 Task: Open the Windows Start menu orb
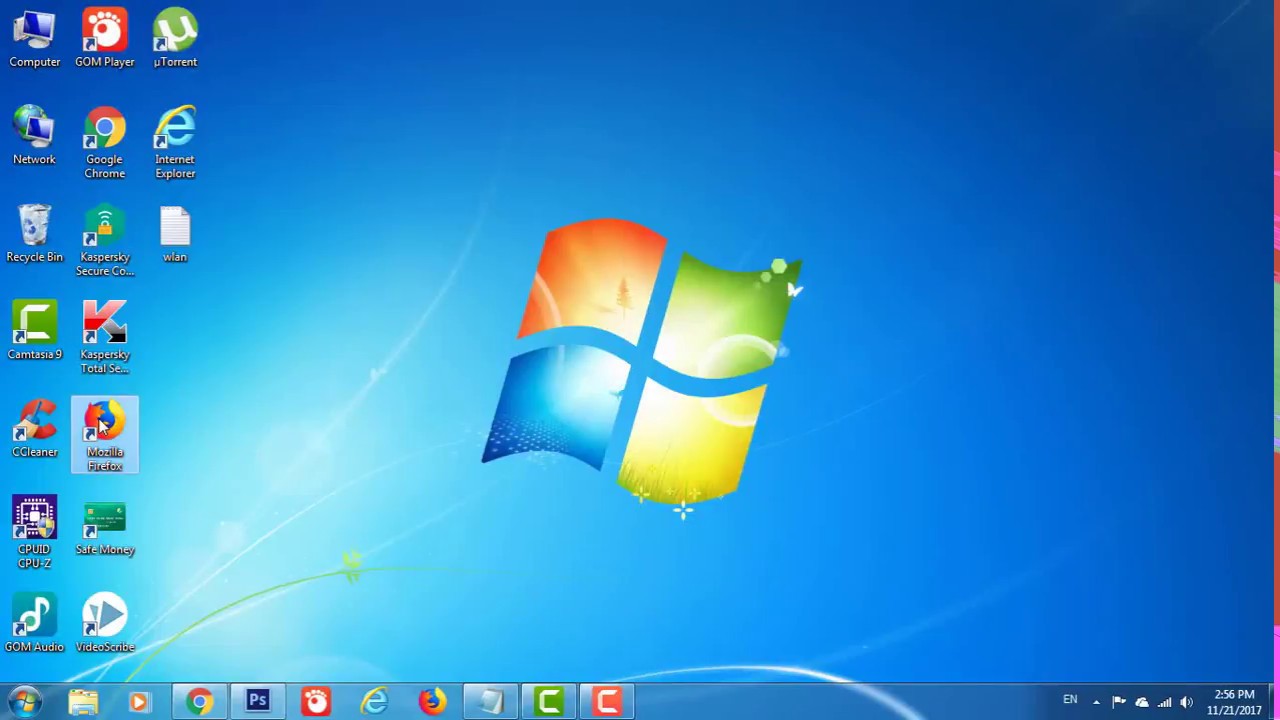coord(25,702)
